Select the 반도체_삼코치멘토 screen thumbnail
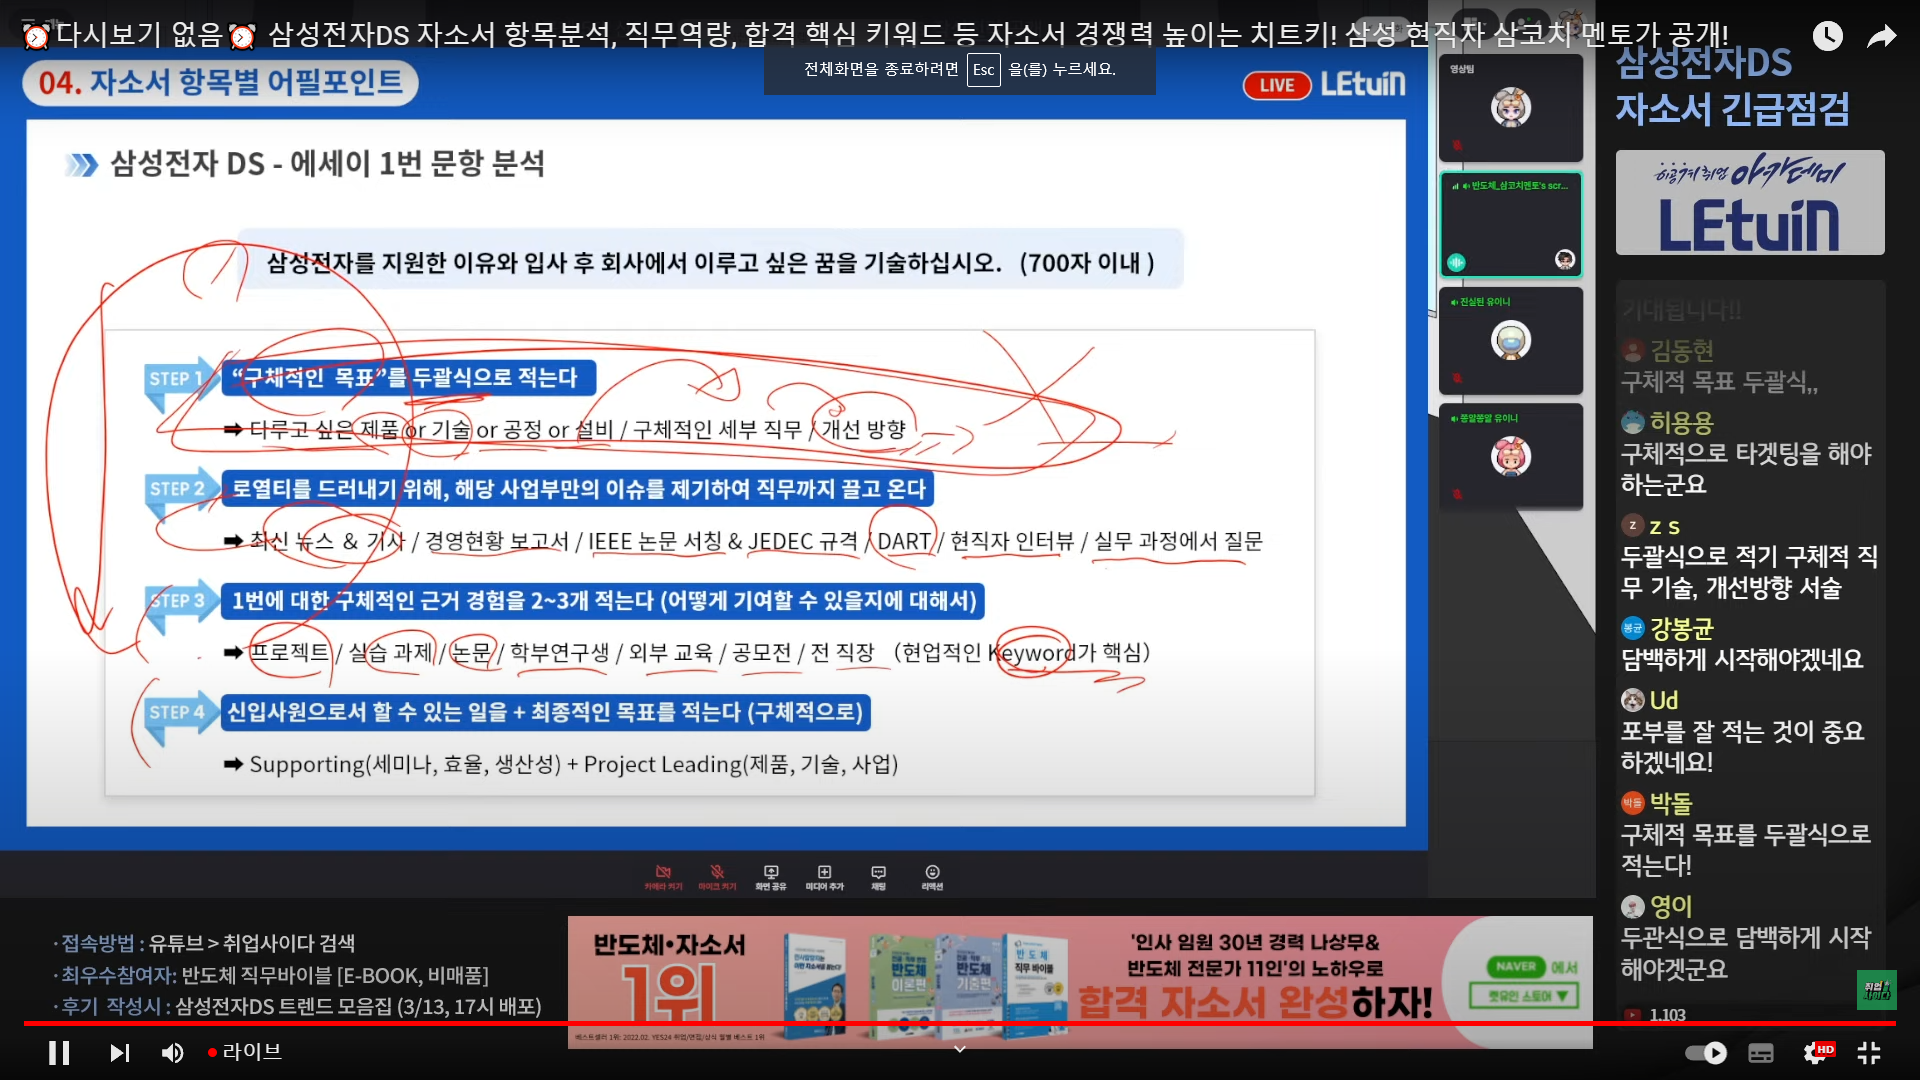 pos(1510,224)
